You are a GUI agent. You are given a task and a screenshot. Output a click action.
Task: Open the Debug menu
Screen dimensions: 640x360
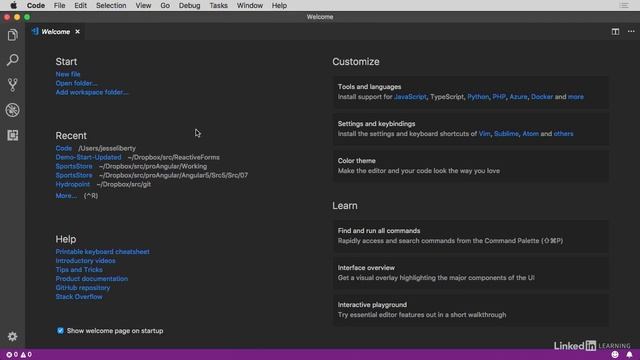189,5
